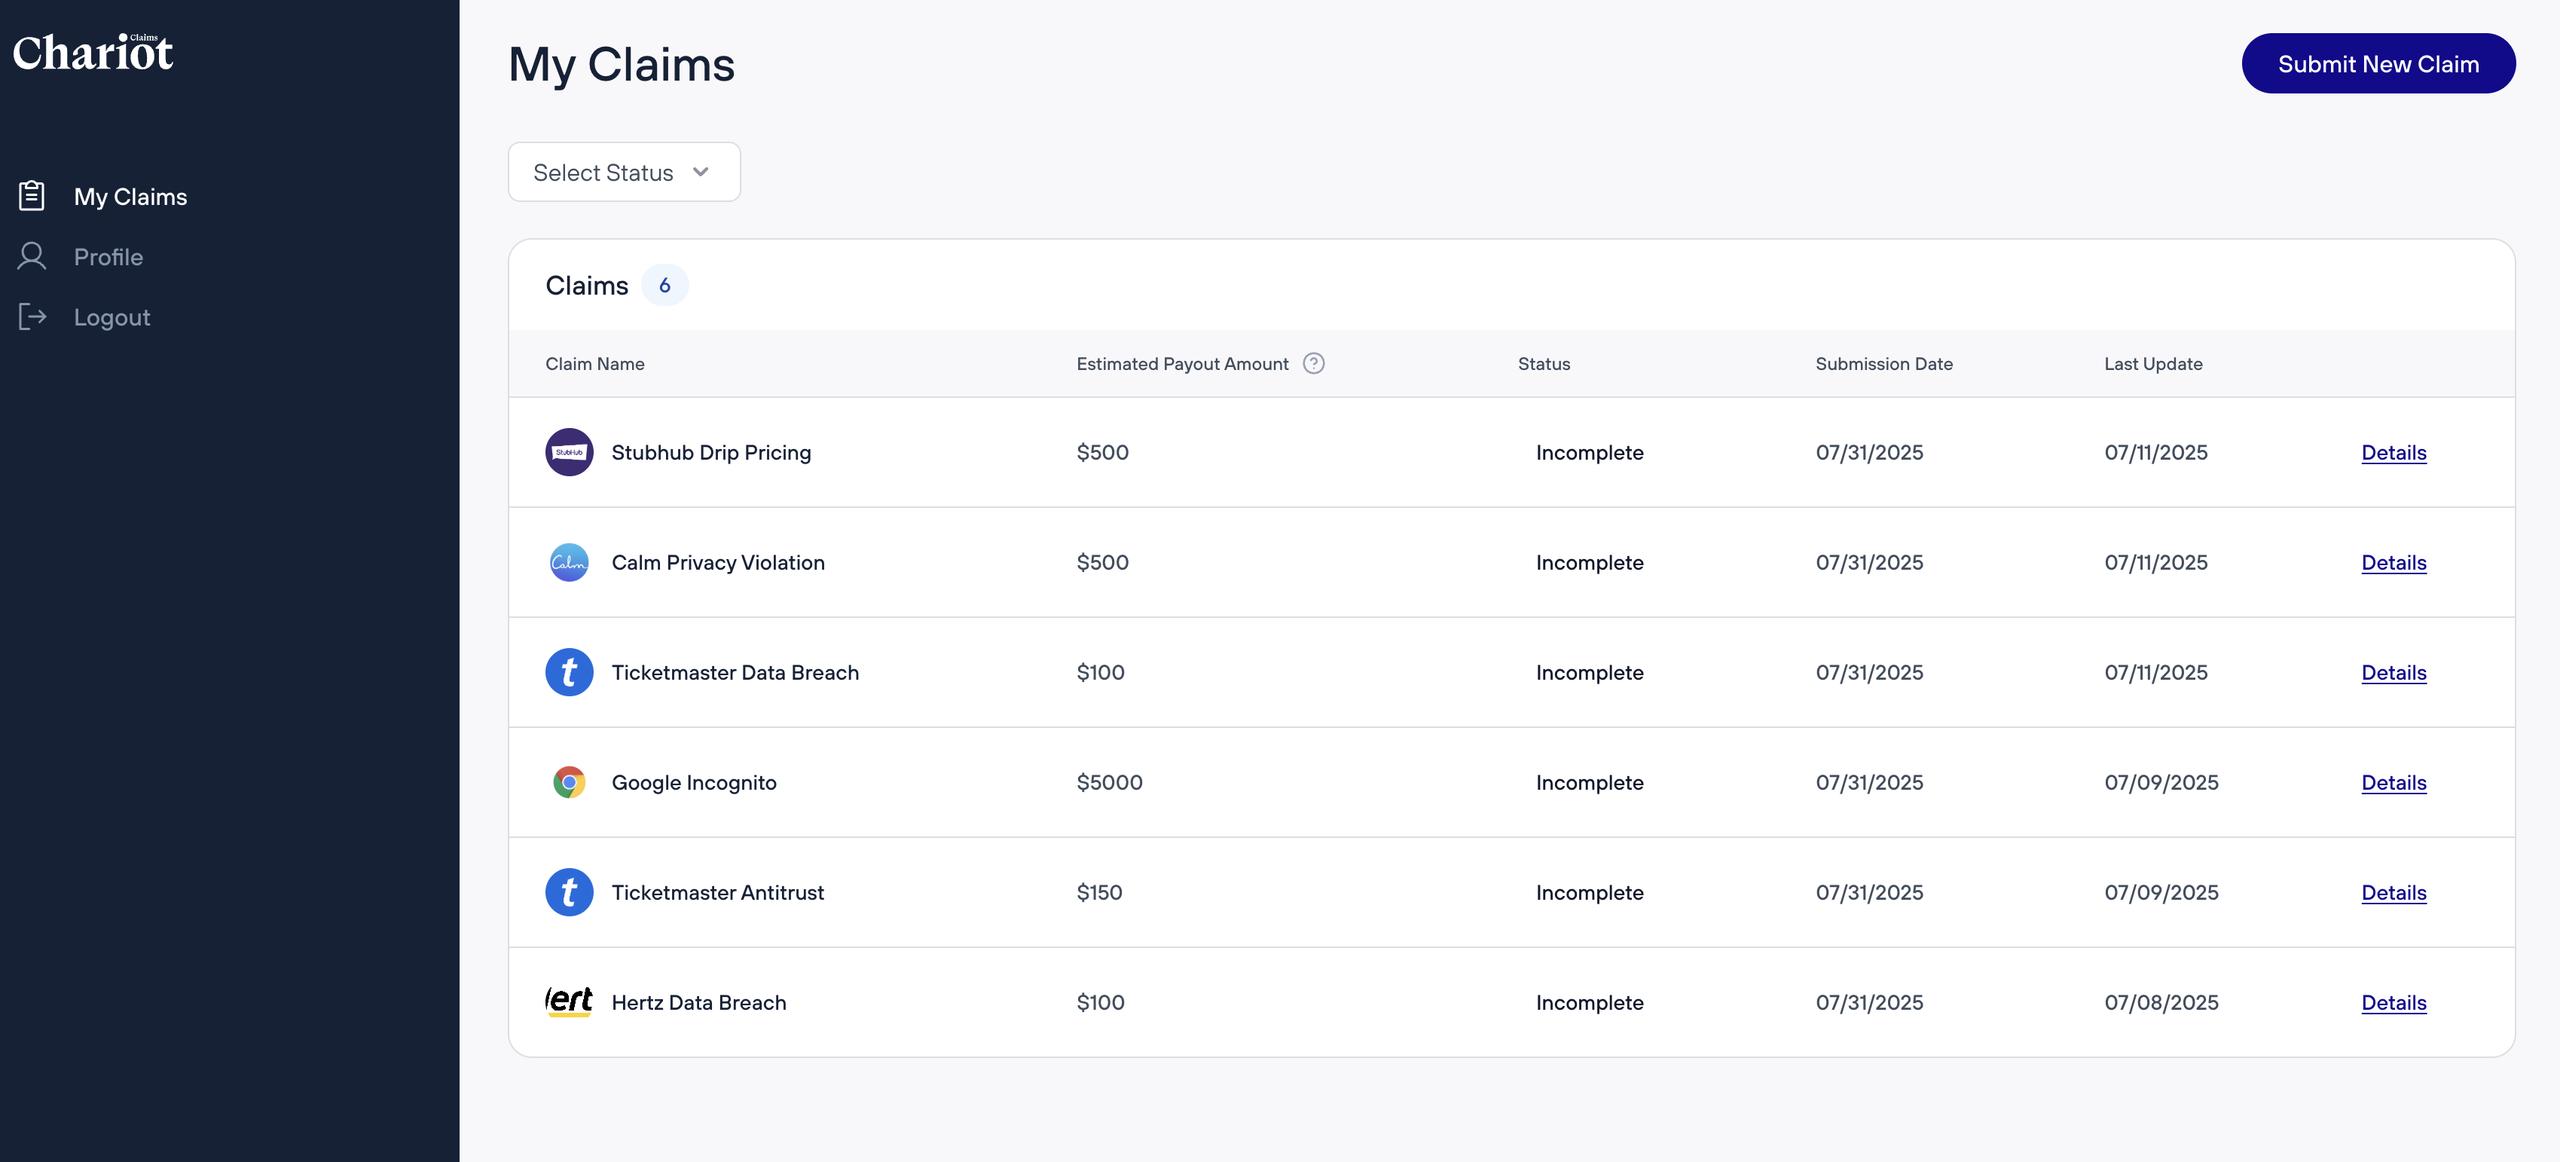Click the Calm logo icon

click(569, 562)
